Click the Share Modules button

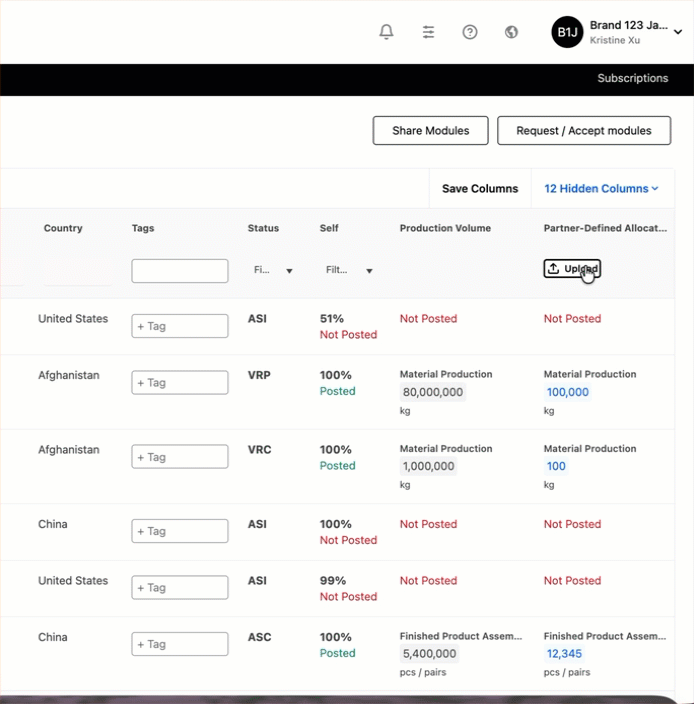[x=430, y=131]
